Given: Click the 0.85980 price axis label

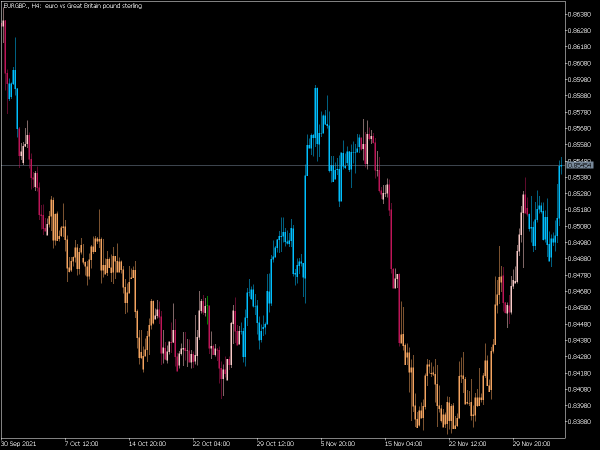Looking at the screenshot, I should (579, 79).
